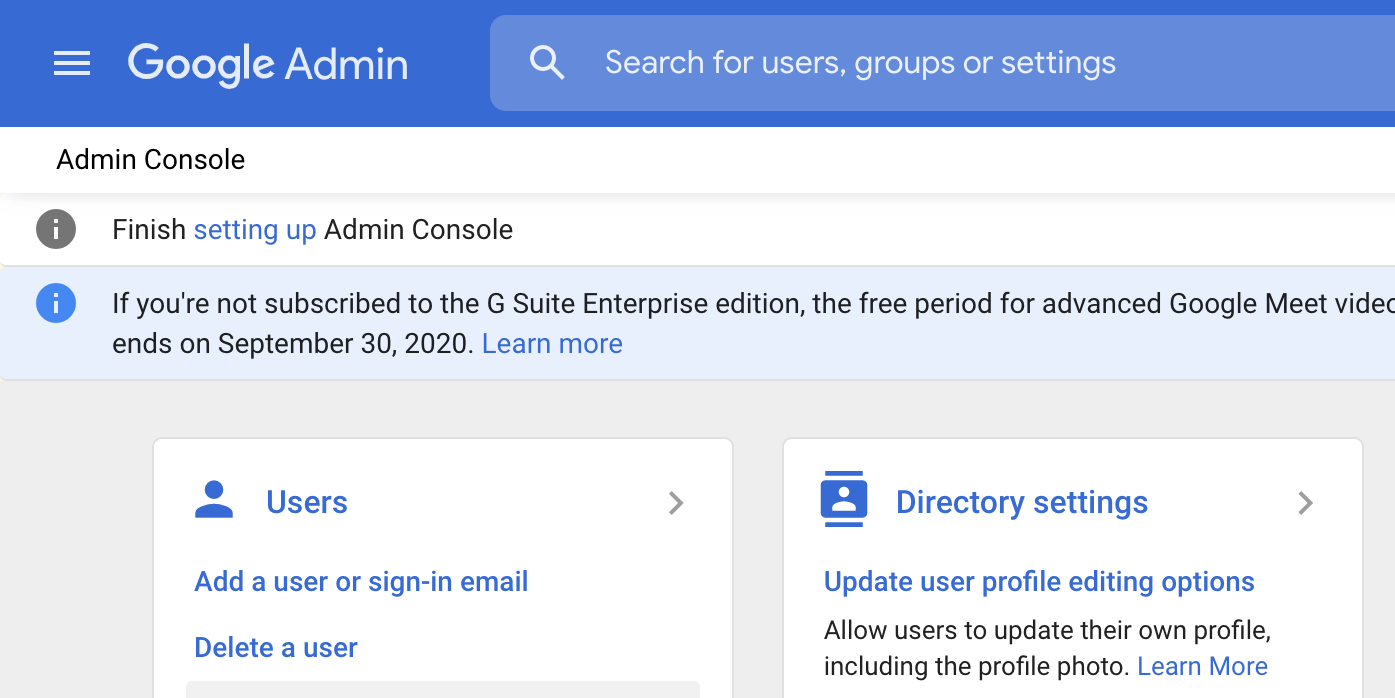Click the Directory settings contact card icon

click(x=843, y=500)
